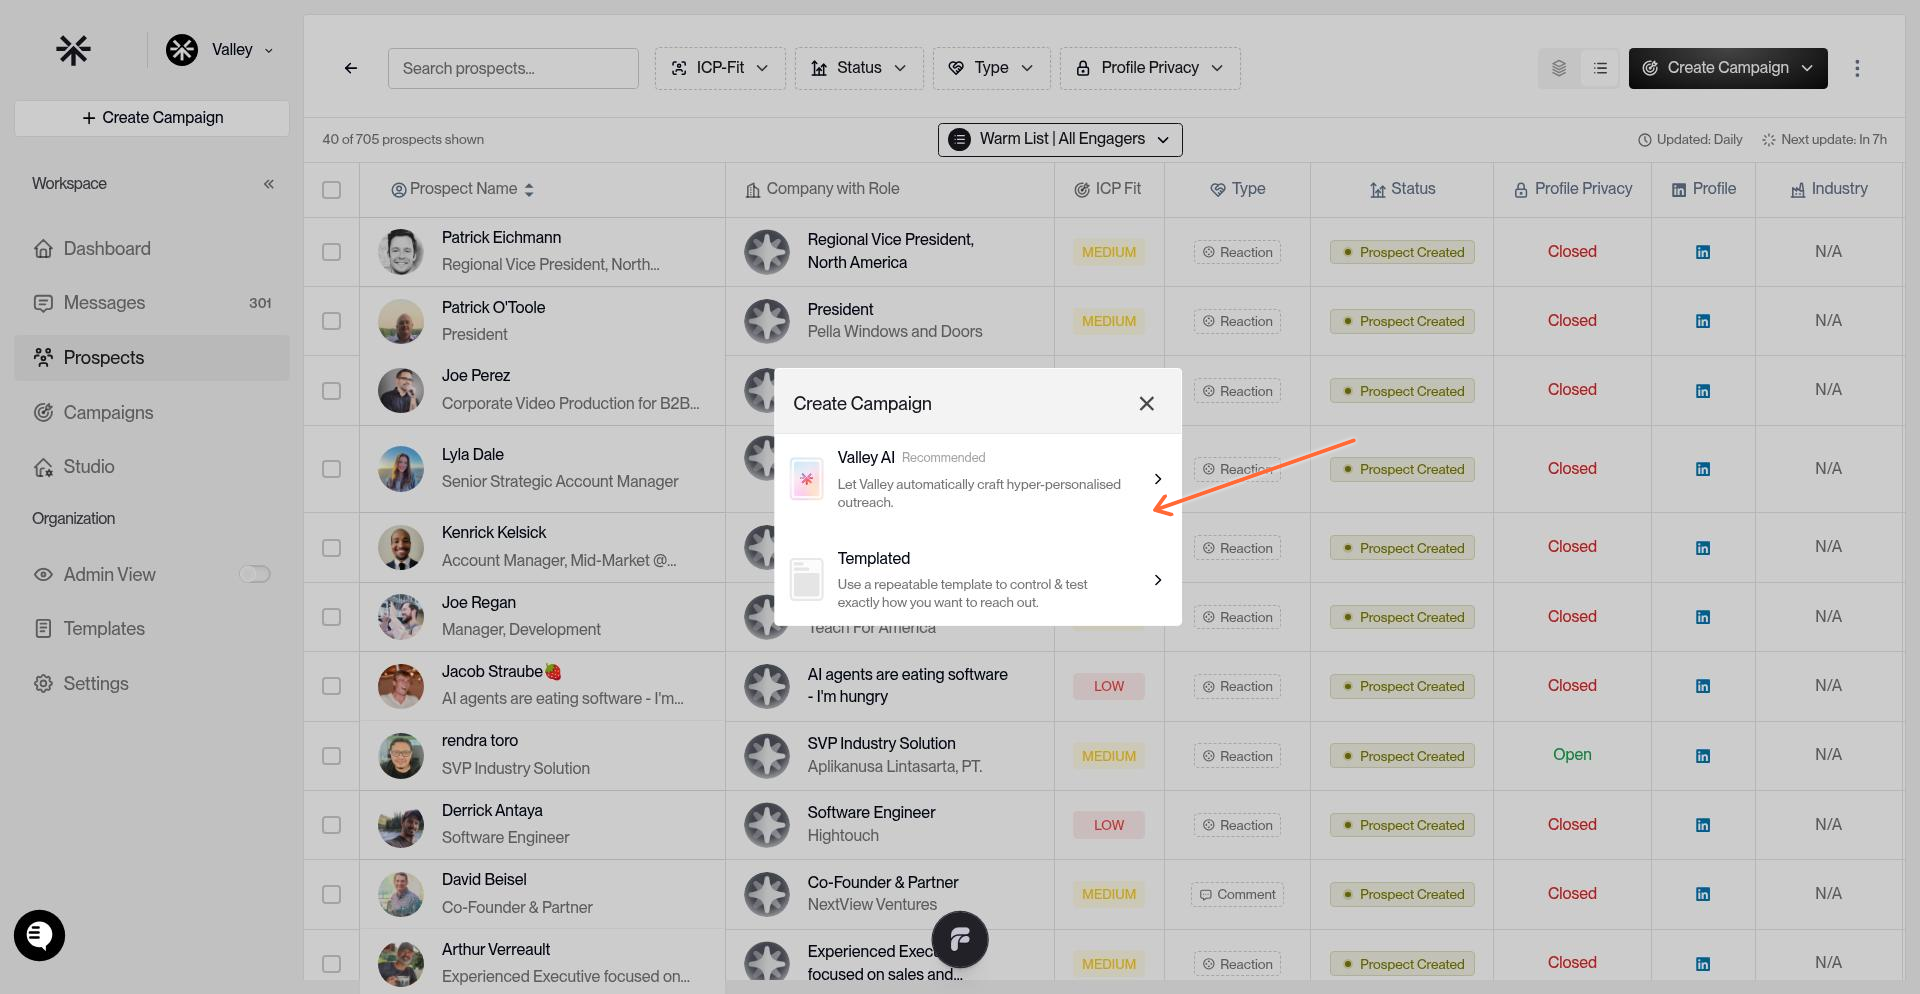This screenshot has height=994, width=1920.
Task: Check the box for Jacob Straube
Action: coord(332,686)
